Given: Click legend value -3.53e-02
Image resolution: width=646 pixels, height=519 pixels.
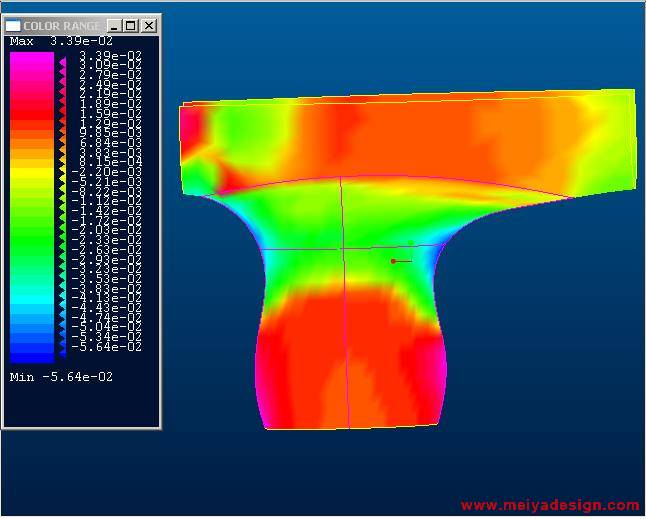Looking at the screenshot, I should click(x=107, y=278).
